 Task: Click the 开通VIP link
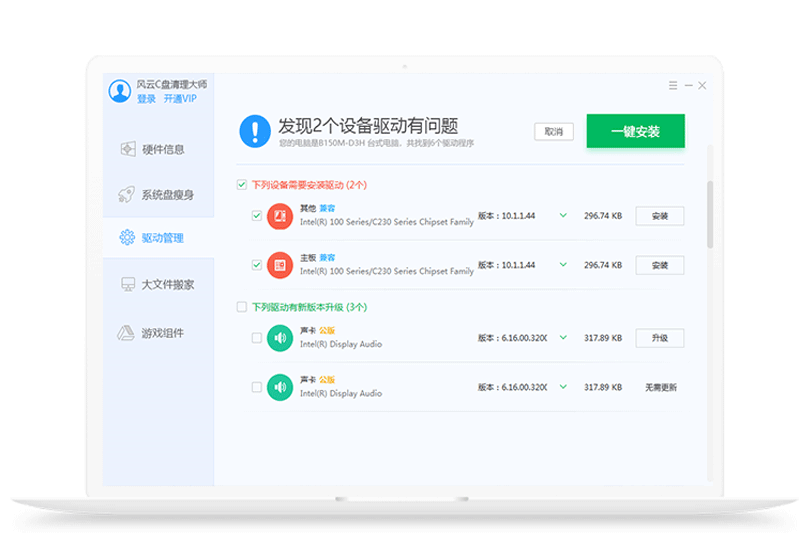179,99
